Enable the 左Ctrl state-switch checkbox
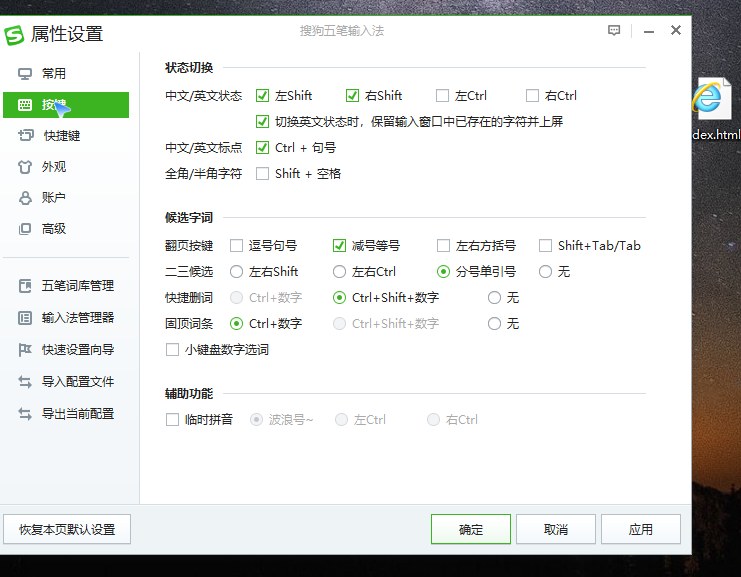 click(x=442, y=95)
